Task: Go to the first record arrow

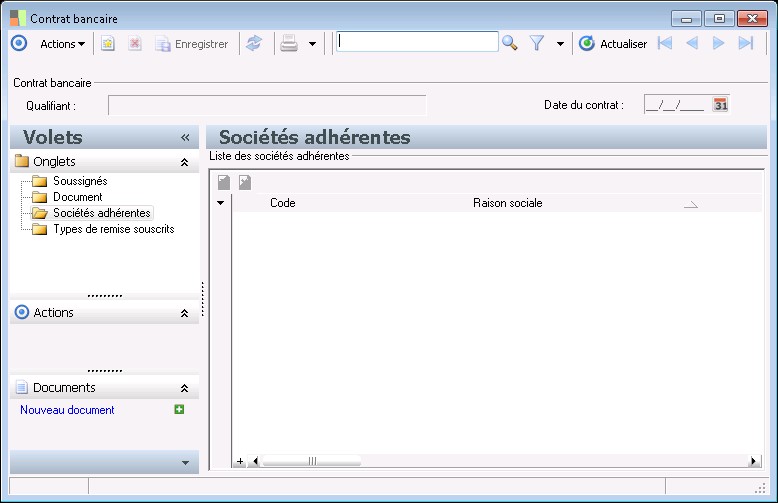Action: (x=665, y=43)
